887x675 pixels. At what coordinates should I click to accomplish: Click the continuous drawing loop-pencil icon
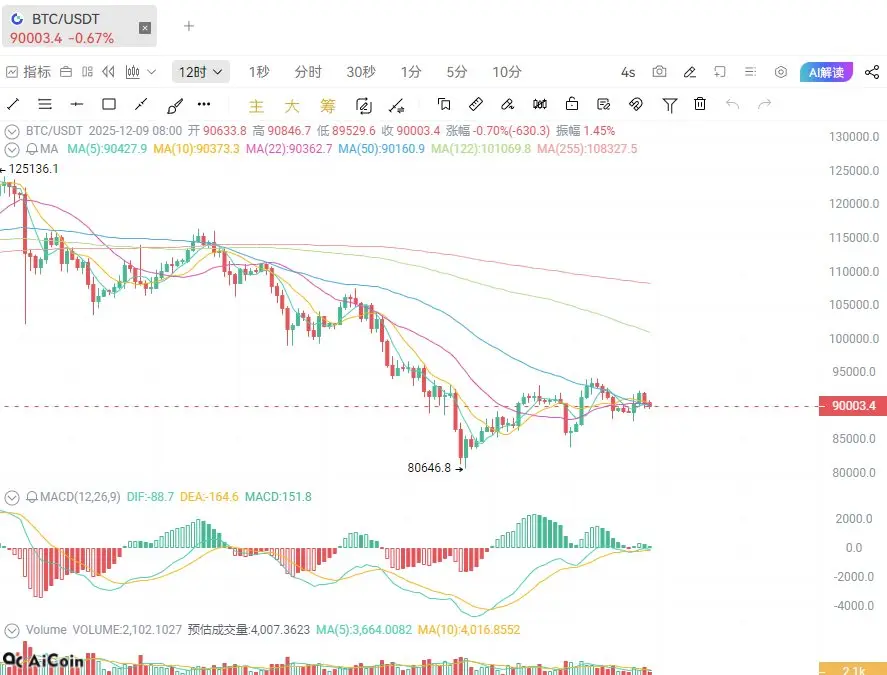click(364, 105)
